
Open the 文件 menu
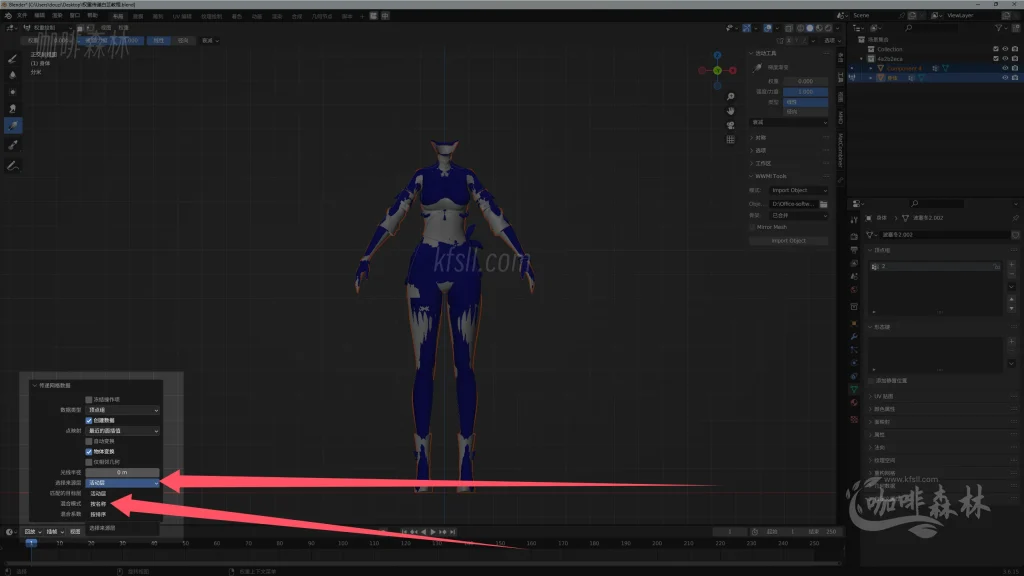pos(22,16)
